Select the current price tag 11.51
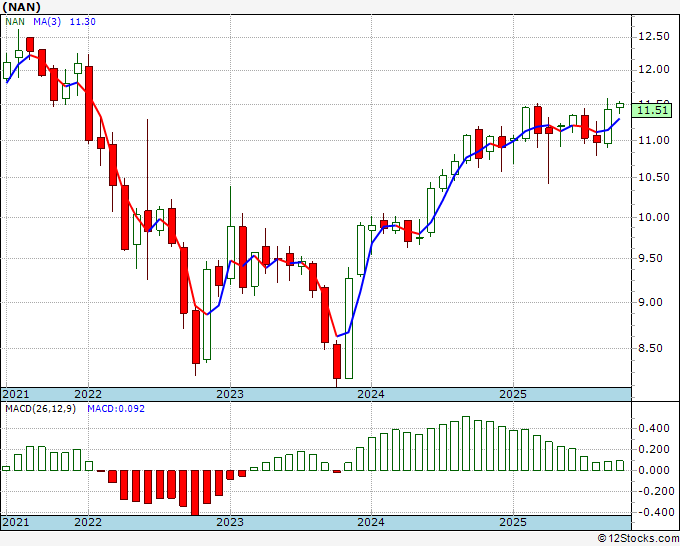The image size is (680, 546). coord(651,110)
